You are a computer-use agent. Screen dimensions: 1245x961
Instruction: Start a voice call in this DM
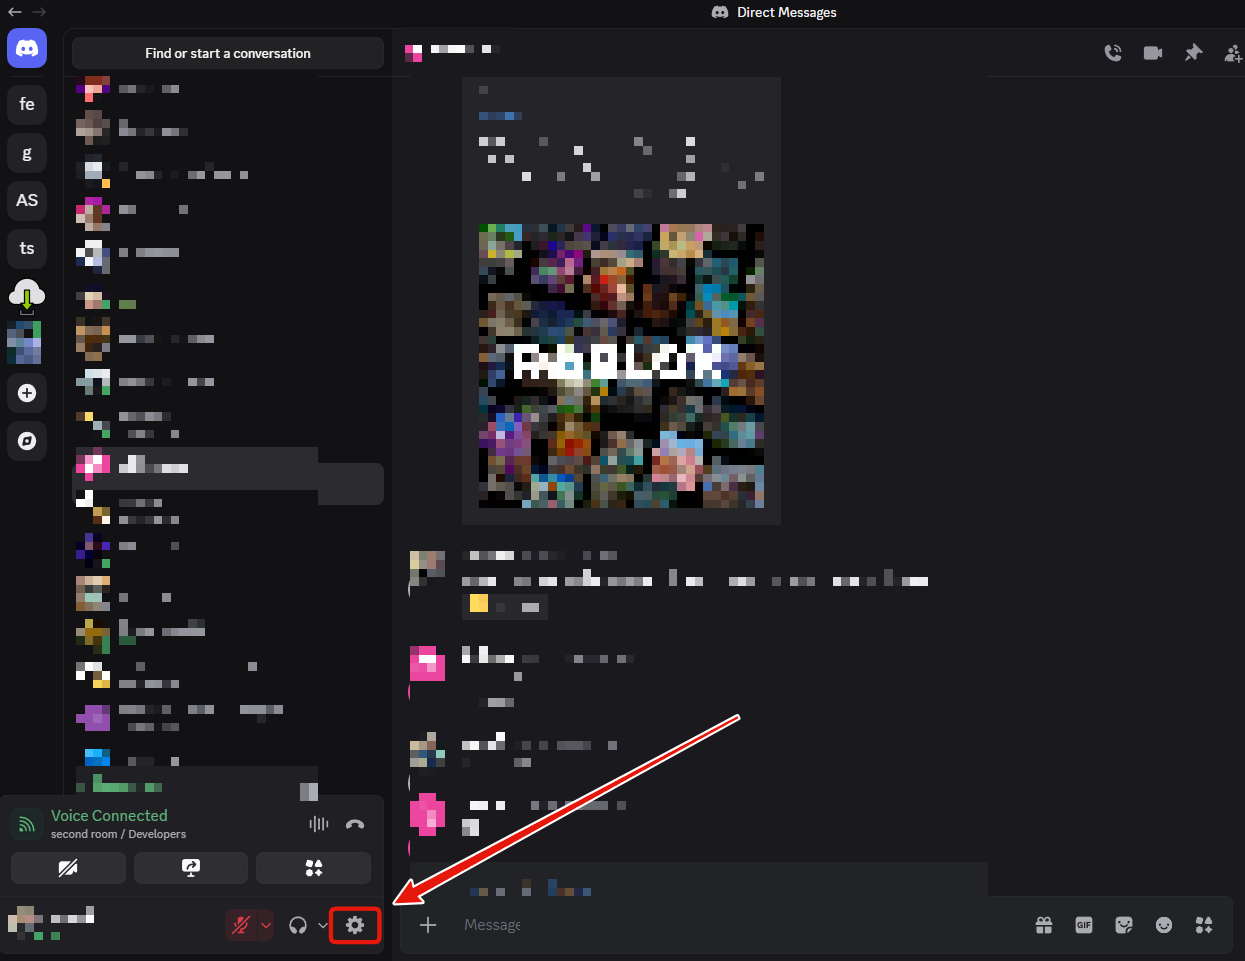click(1113, 53)
